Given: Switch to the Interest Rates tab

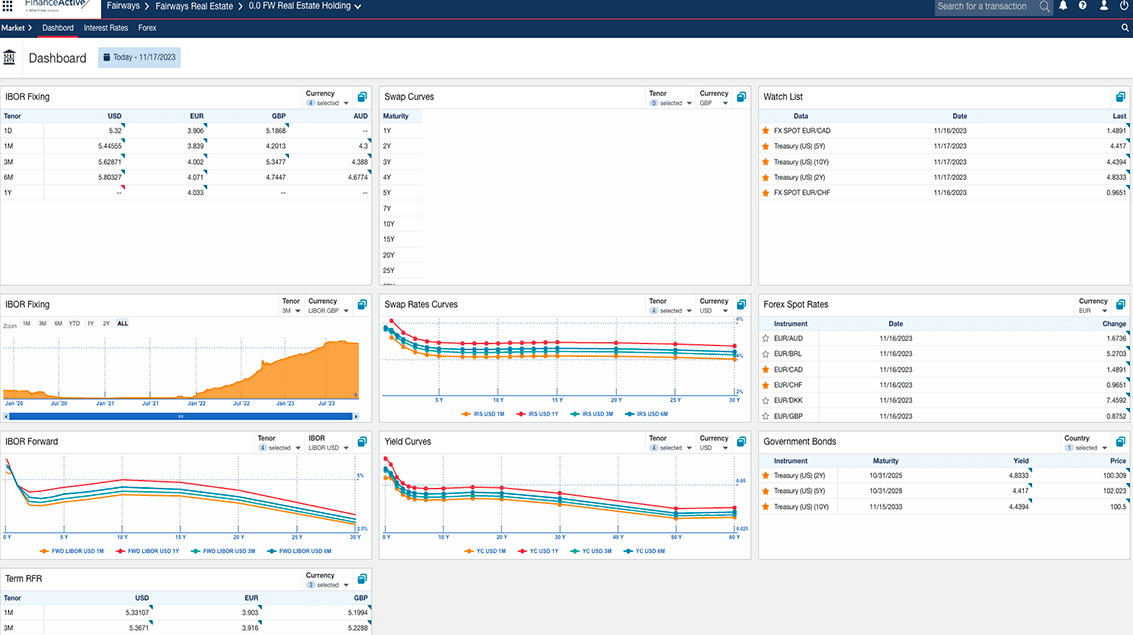Looking at the screenshot, I should (105, 28).
